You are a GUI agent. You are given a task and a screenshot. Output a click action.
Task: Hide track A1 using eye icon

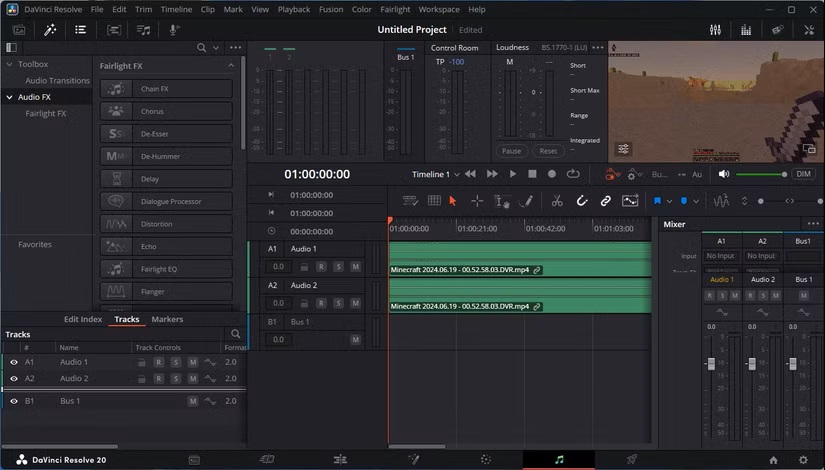point(14,362)
